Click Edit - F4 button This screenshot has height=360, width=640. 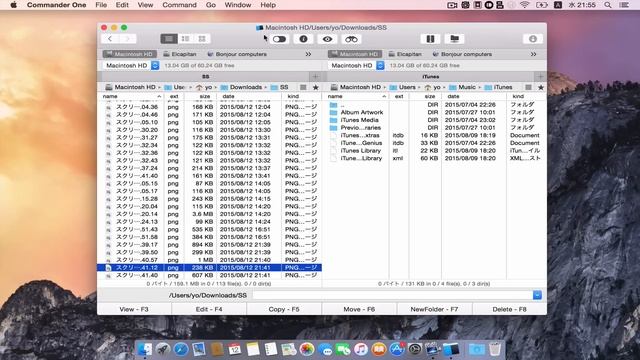(209, 309)
